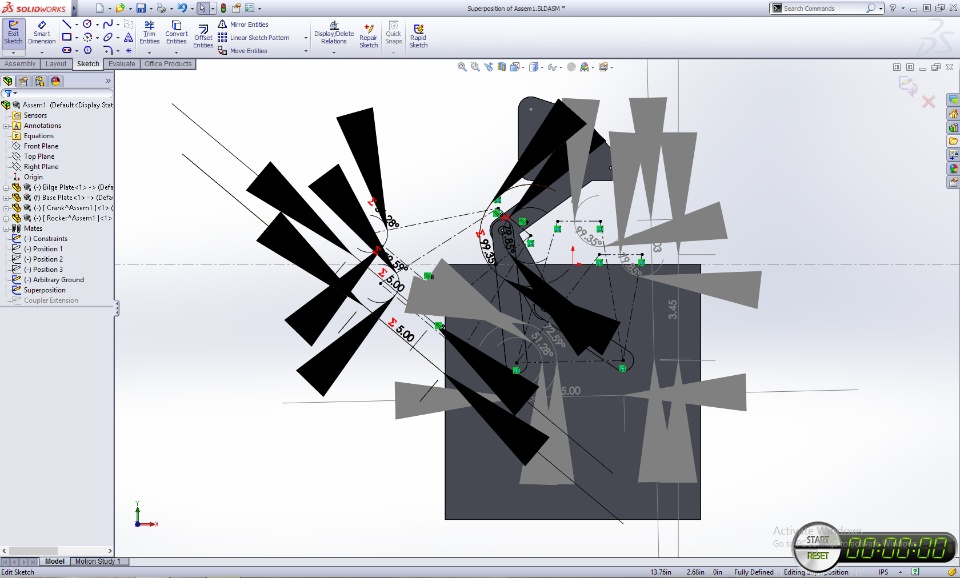
Task: Select the Sketch Fillet tool
Action: pyautogui.click(x=108, y=50)
